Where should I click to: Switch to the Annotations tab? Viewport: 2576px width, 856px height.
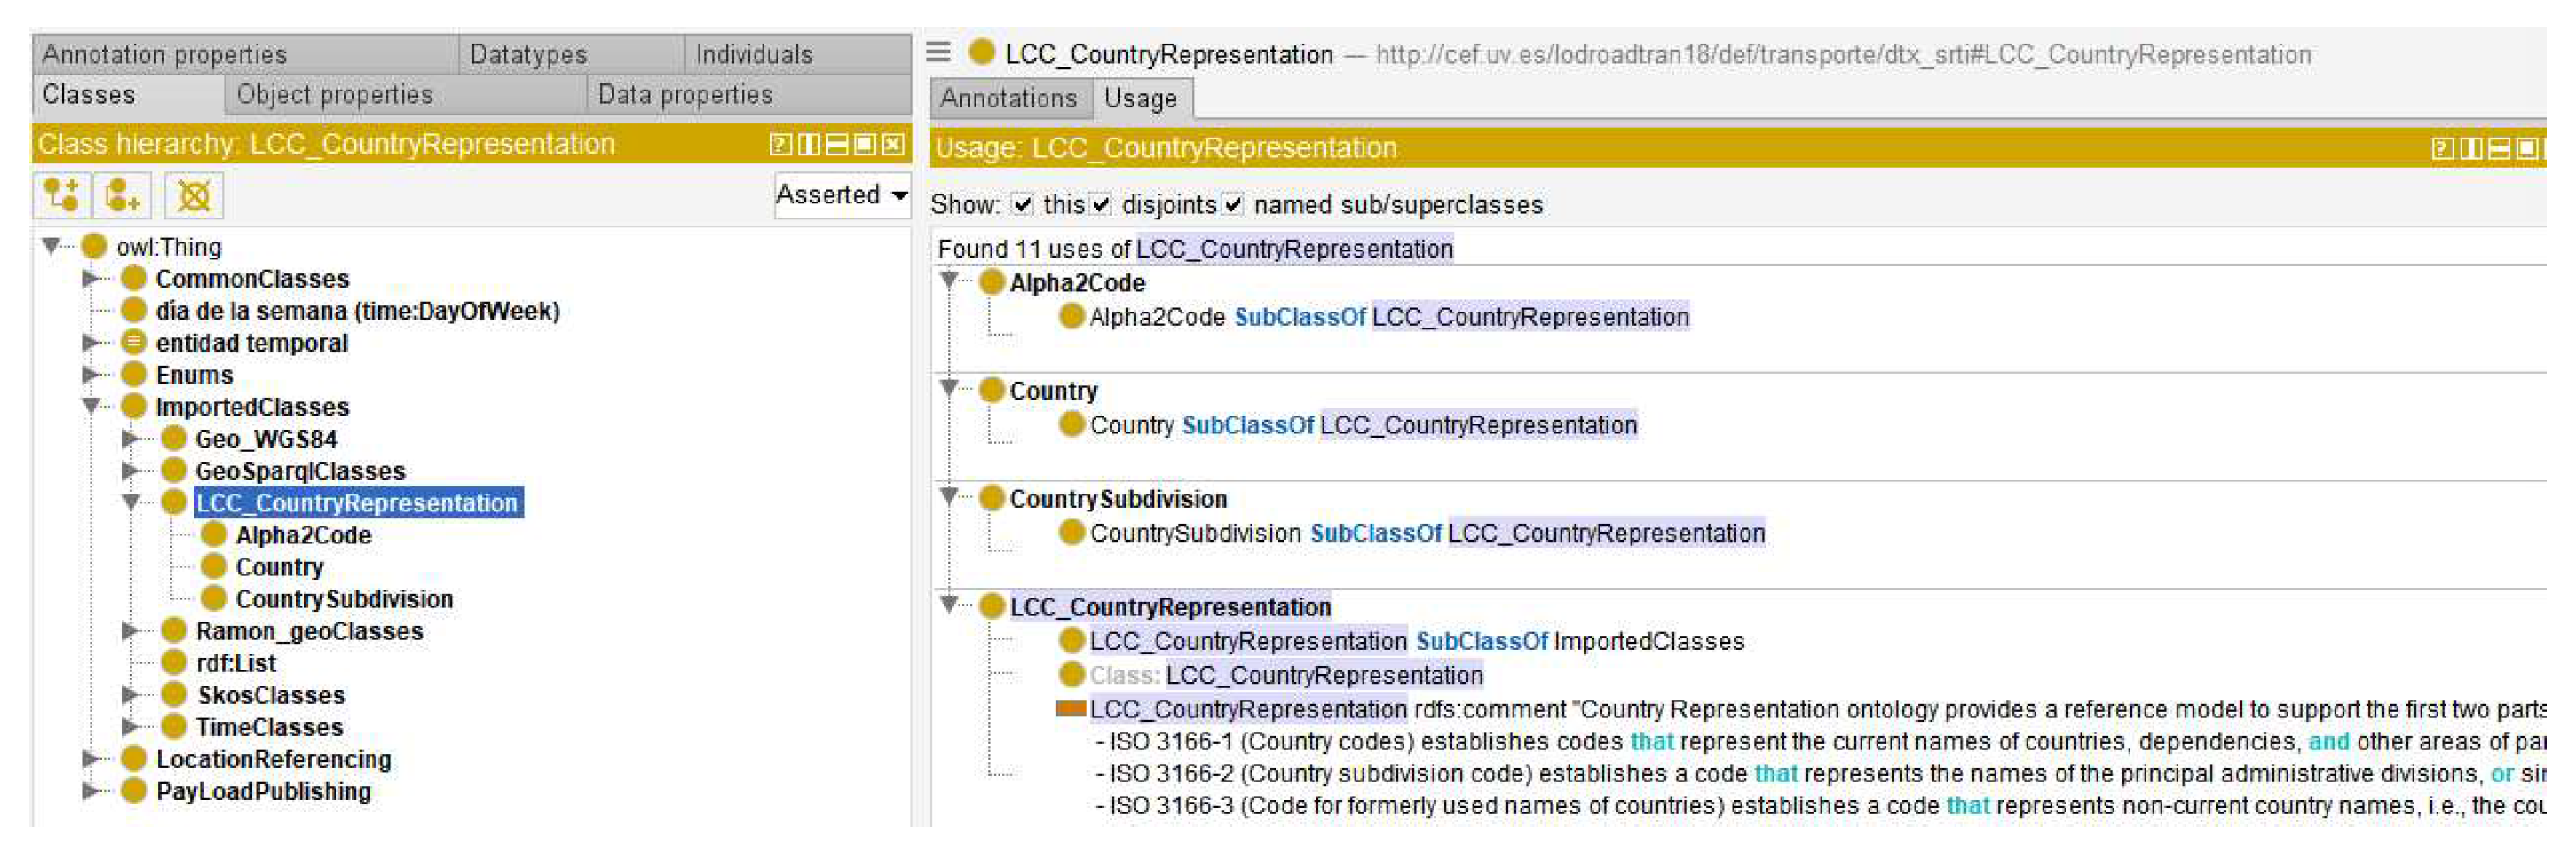(x=1008, y=99)
